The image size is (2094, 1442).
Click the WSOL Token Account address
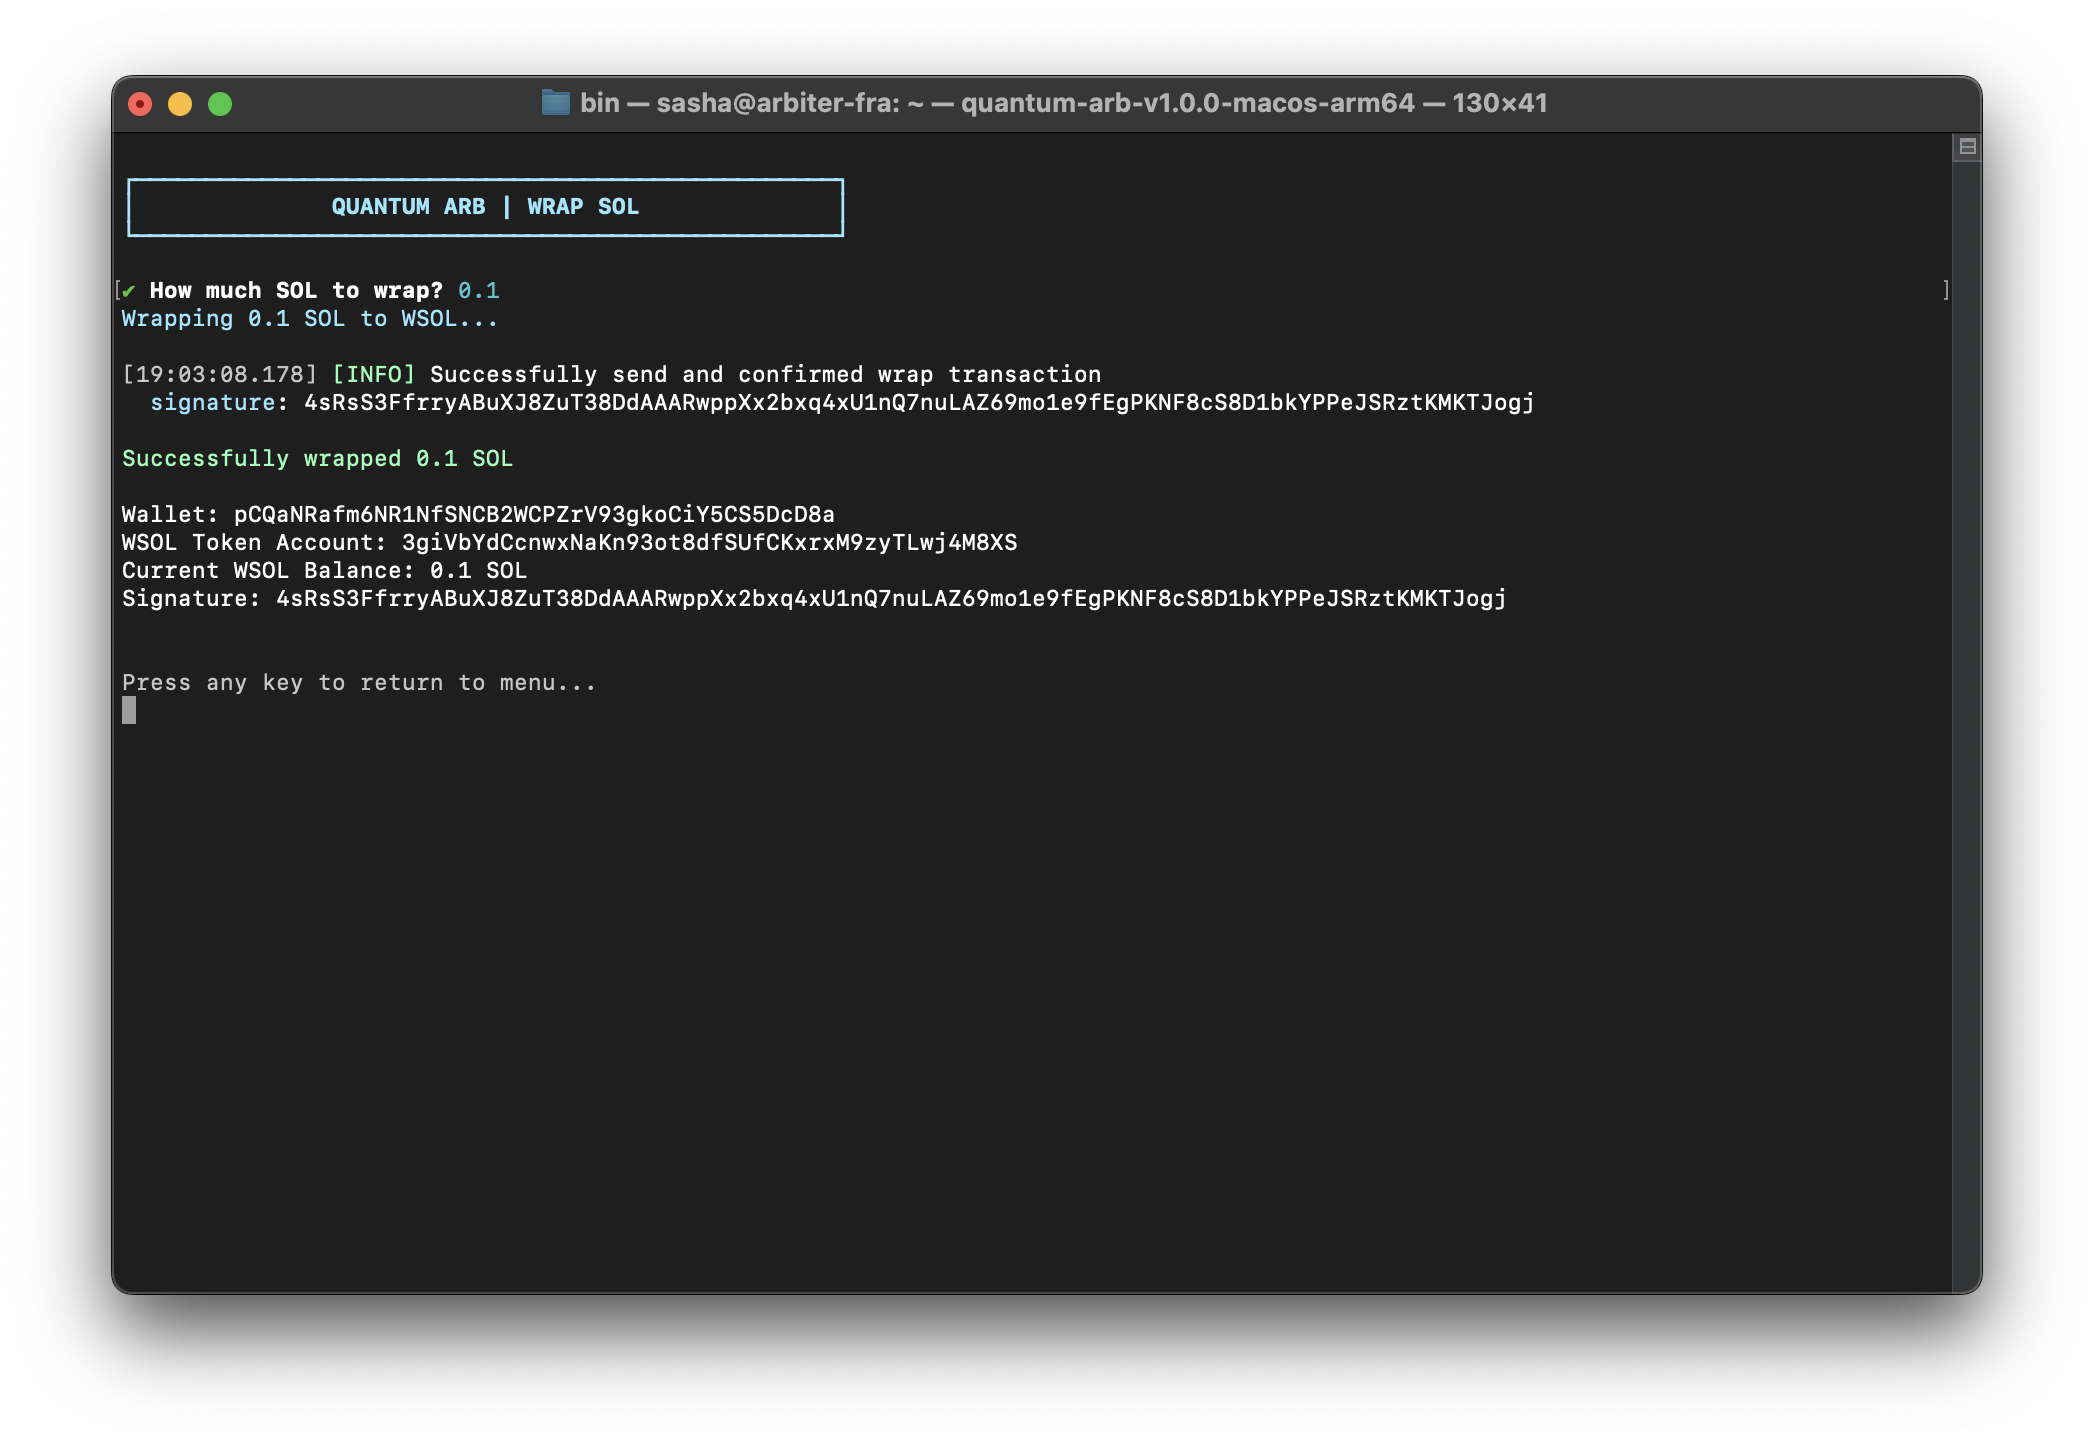pos(709,543)
